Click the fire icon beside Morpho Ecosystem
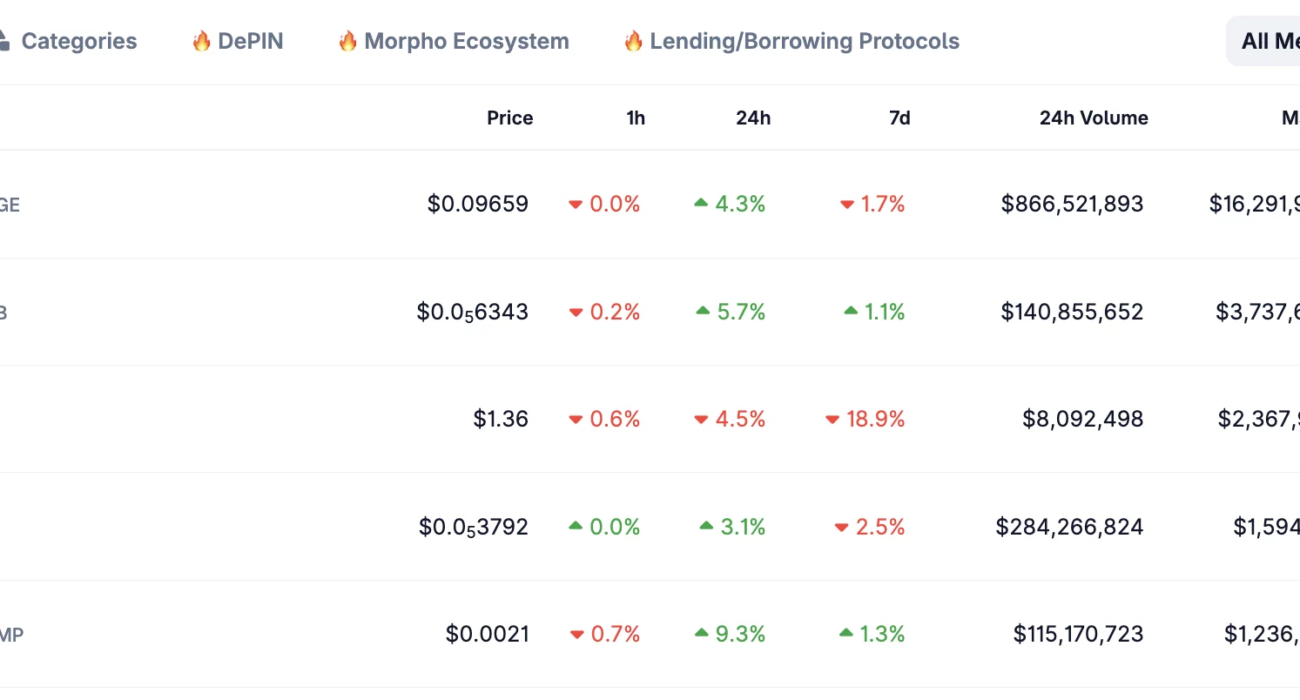The image size is (1300, 700). point(348,41)
